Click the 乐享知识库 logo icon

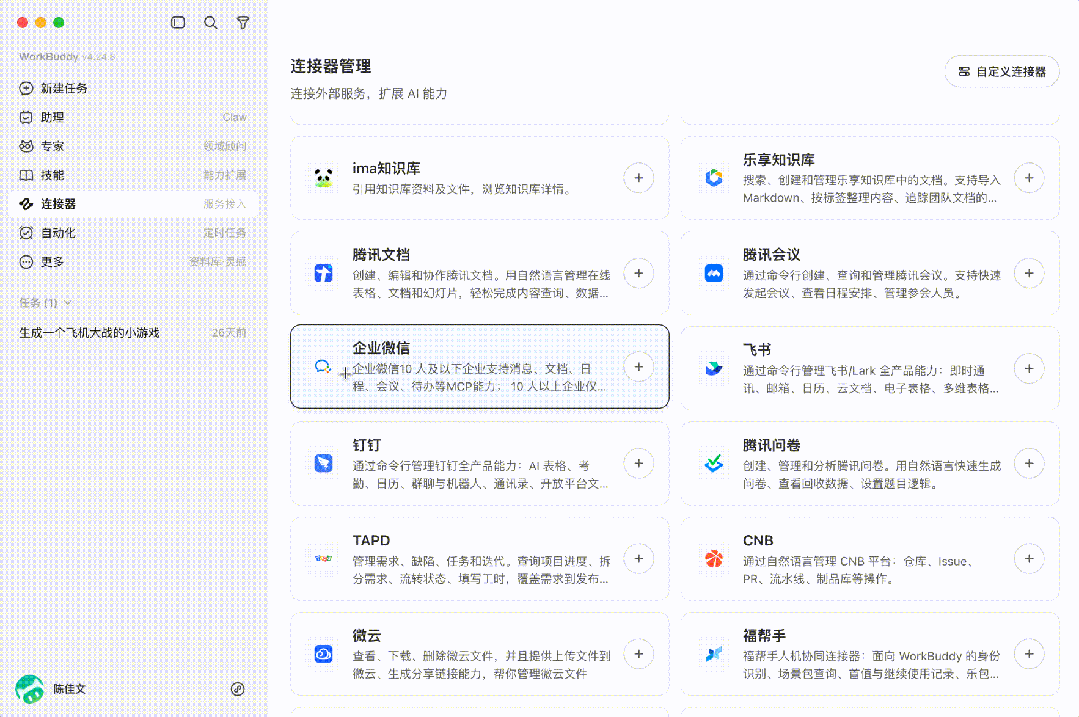(714, 178)
